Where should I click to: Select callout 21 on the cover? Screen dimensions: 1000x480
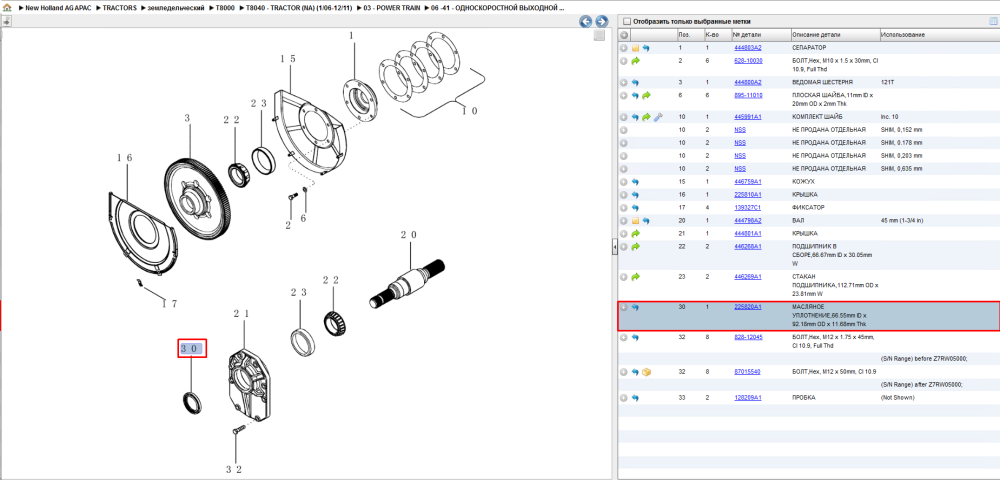(241, 314)
